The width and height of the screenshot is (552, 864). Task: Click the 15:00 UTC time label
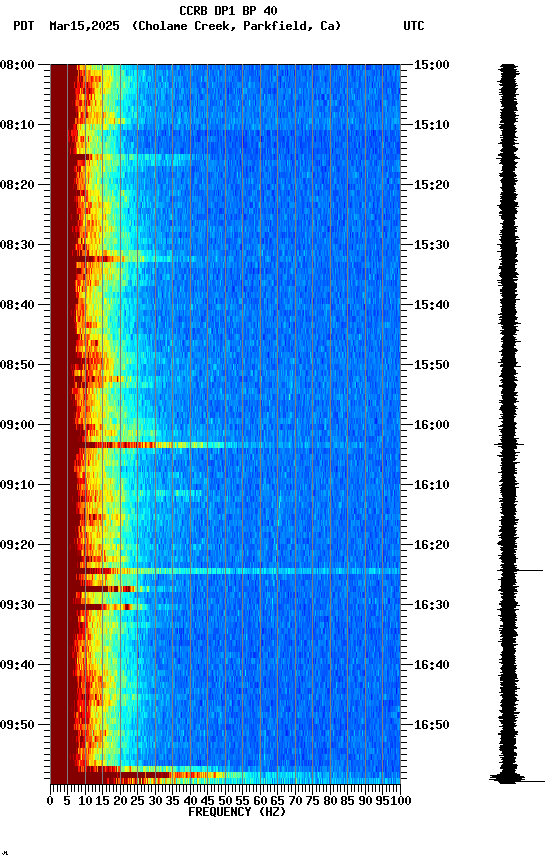point(432,65)
